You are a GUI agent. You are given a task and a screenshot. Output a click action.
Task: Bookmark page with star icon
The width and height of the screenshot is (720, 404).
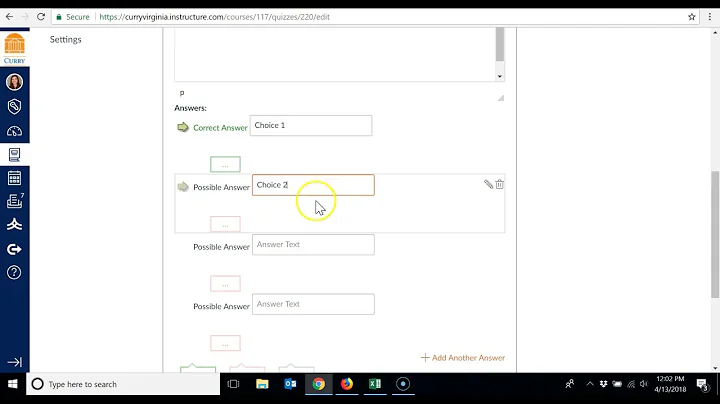click(x=692, y=17)
